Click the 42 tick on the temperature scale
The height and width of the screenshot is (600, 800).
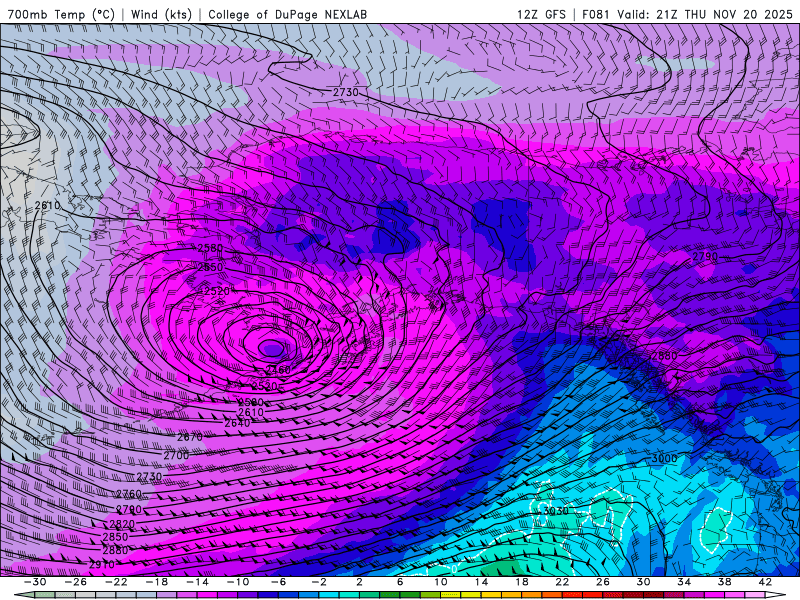pyautogui.click(x=765, y=582)
